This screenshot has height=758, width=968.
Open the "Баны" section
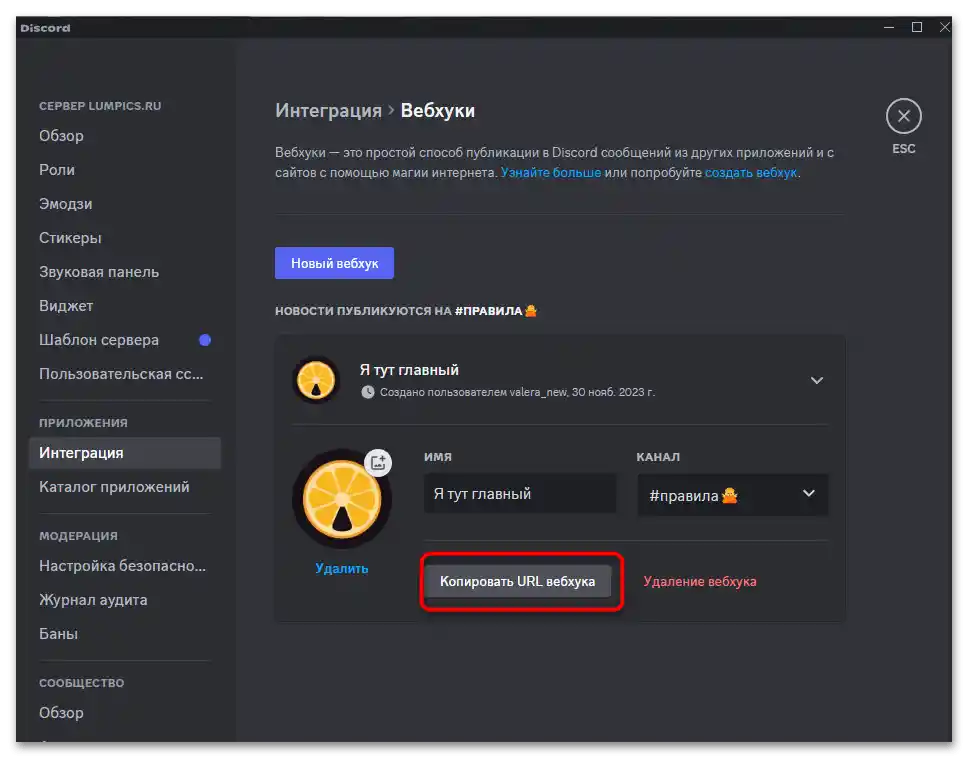coord(58,633)
